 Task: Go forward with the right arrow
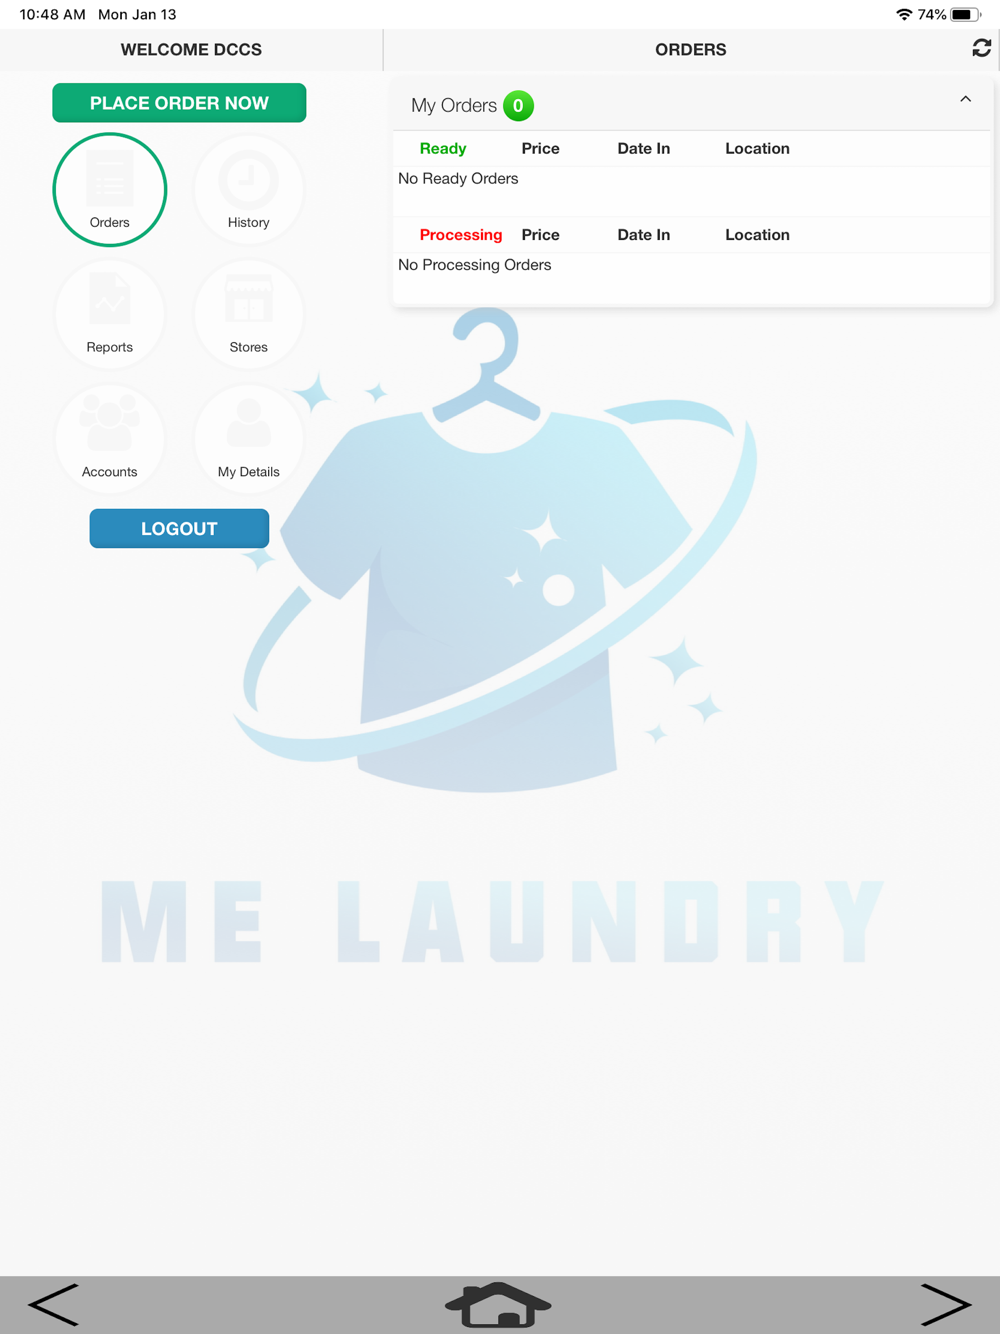tap(946, 1305)
